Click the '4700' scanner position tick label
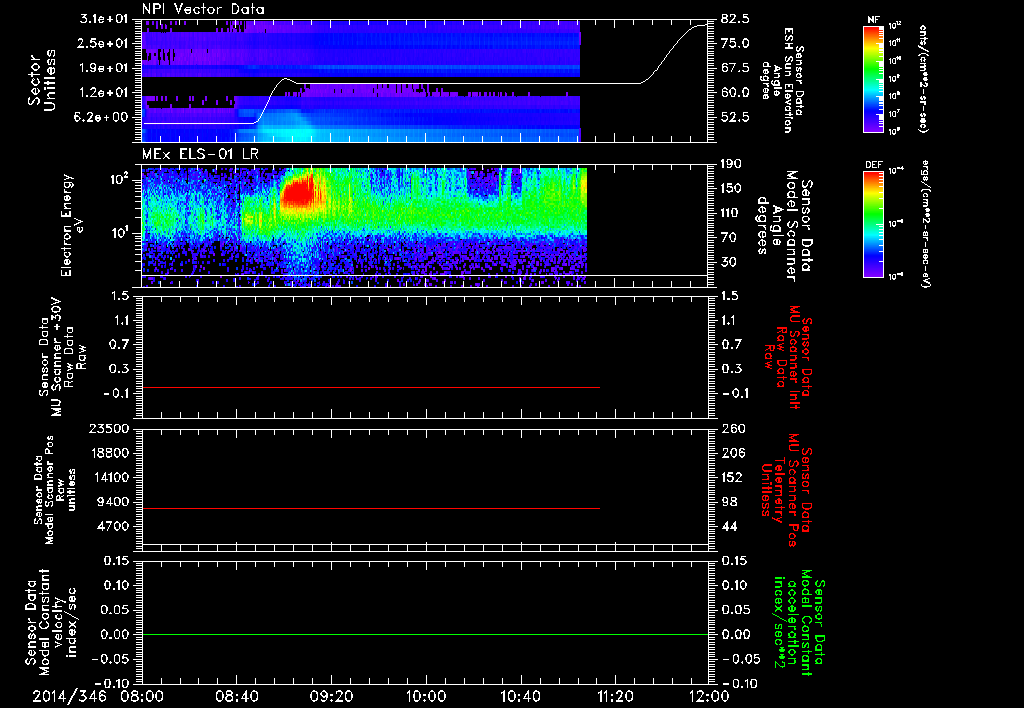The height and width of the screenshot is (708, 1024). point(114,527)
